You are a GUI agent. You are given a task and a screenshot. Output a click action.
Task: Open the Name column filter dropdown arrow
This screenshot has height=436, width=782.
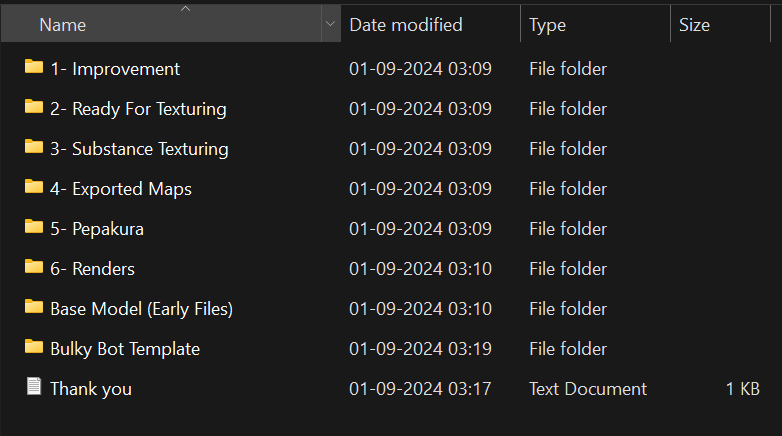click(x=330, y=25)
